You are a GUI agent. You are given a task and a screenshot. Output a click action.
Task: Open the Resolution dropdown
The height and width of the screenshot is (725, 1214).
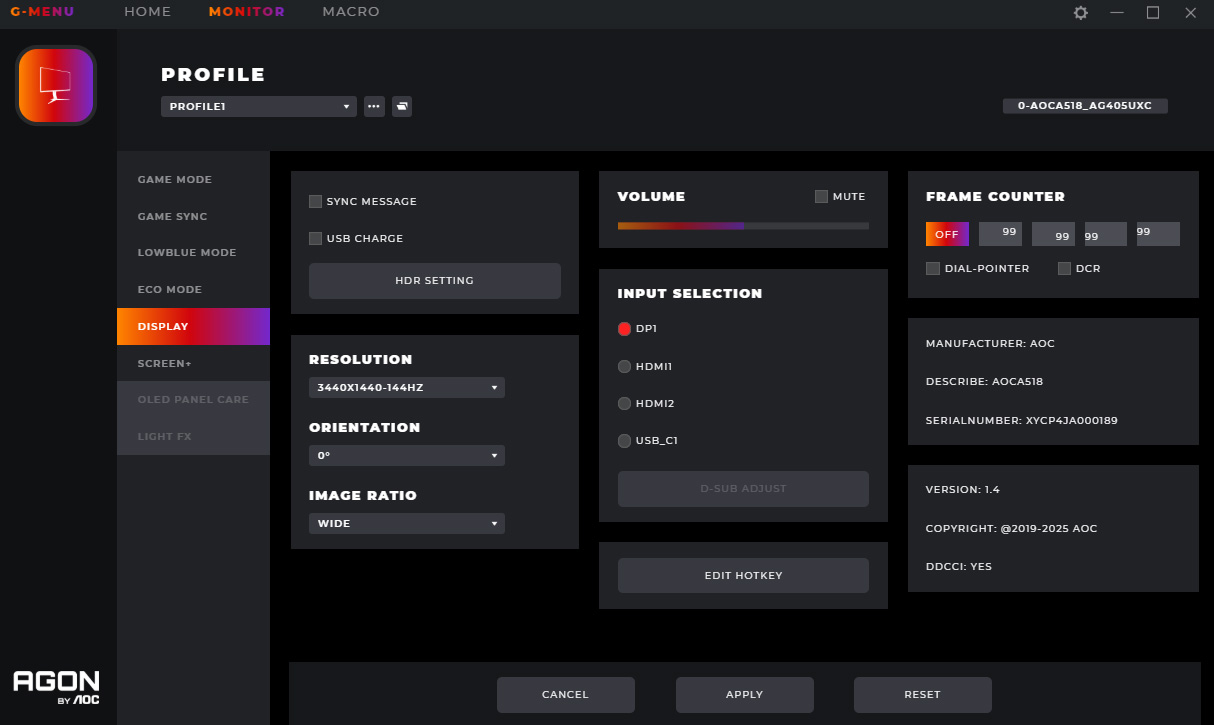point(406,387)
